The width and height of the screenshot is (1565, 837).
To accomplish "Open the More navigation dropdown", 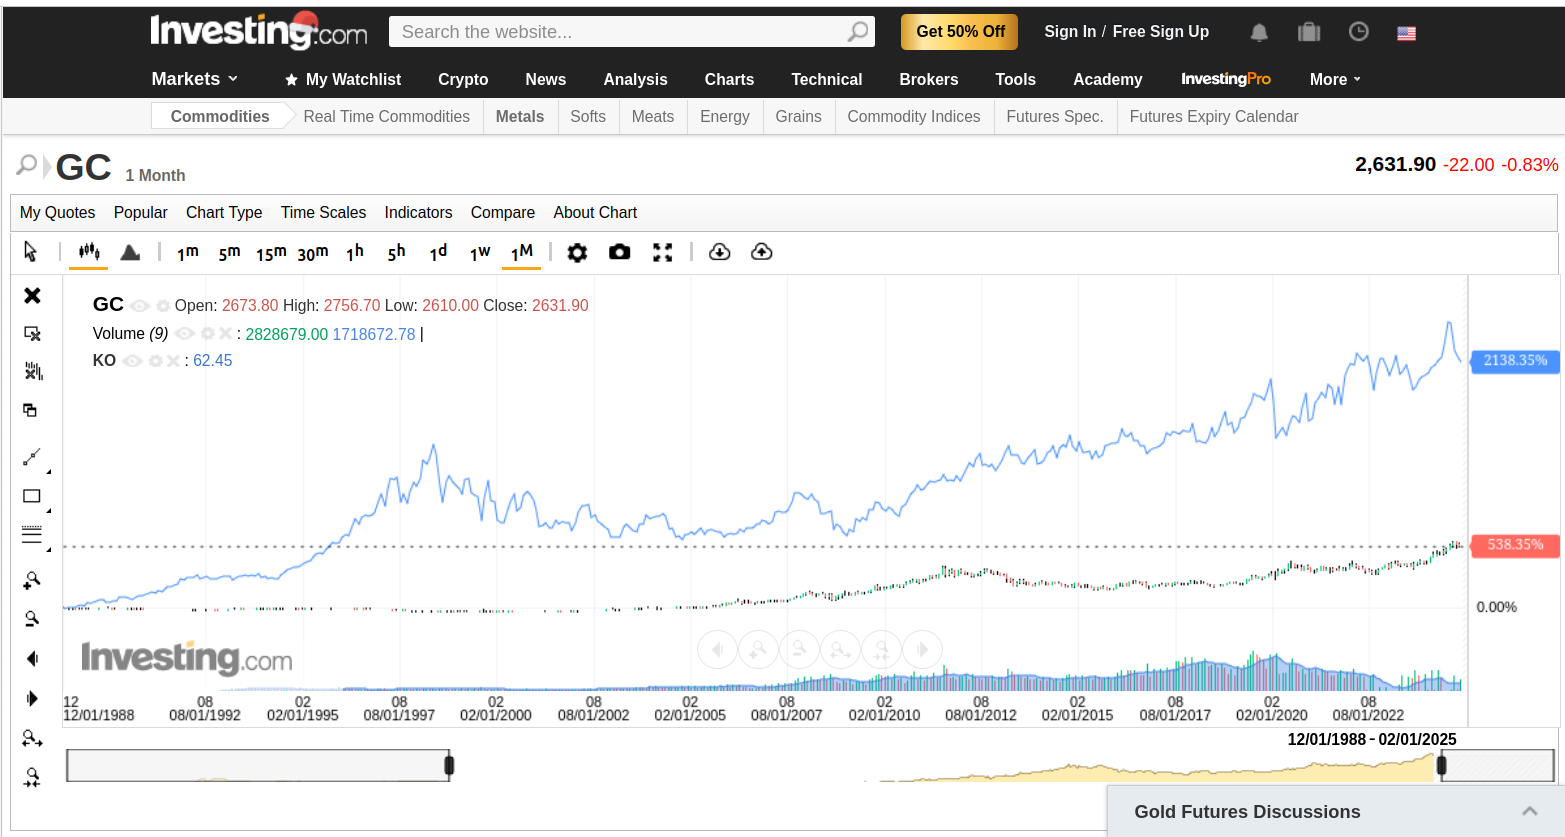I will [x=1335, y=79].
